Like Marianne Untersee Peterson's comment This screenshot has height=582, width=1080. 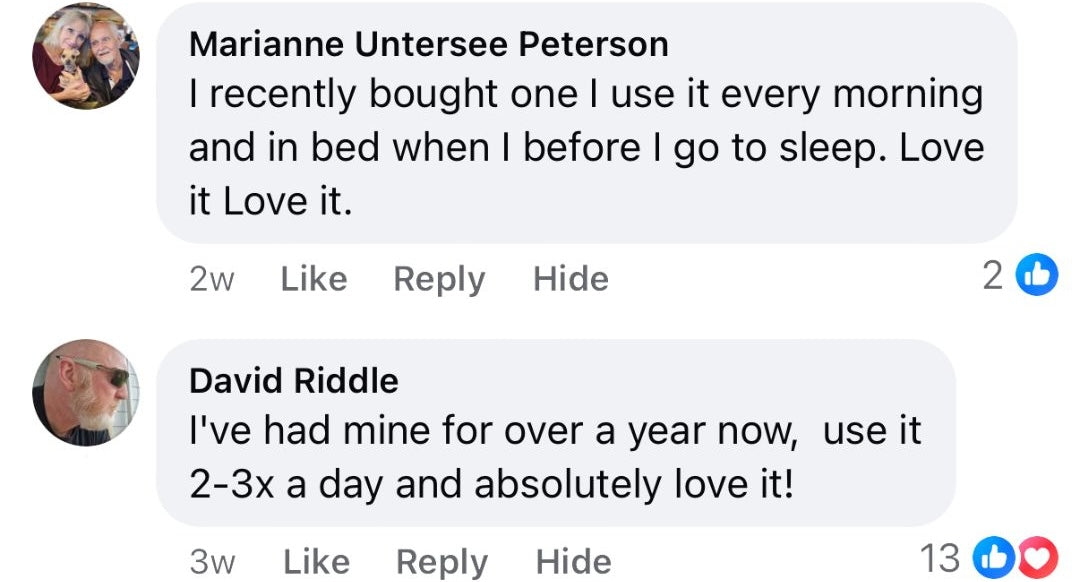tap(313, 278)
